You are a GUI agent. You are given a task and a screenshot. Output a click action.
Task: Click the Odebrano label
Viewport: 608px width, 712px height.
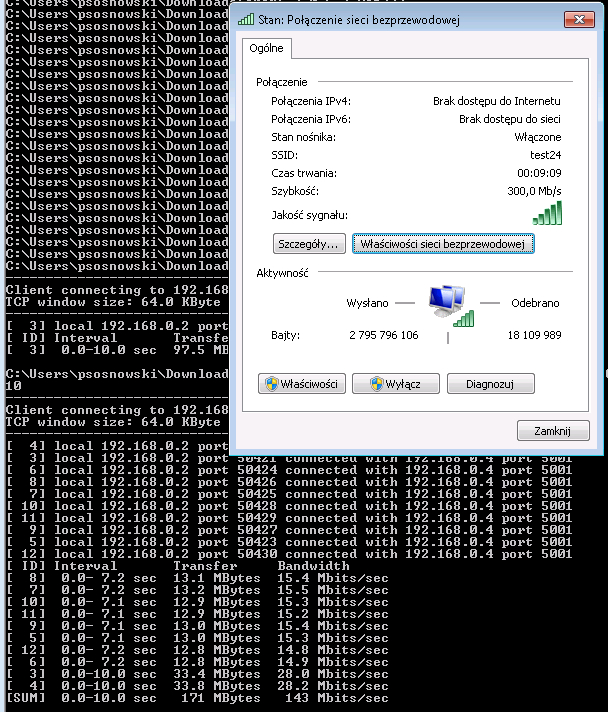coord(535,303)
